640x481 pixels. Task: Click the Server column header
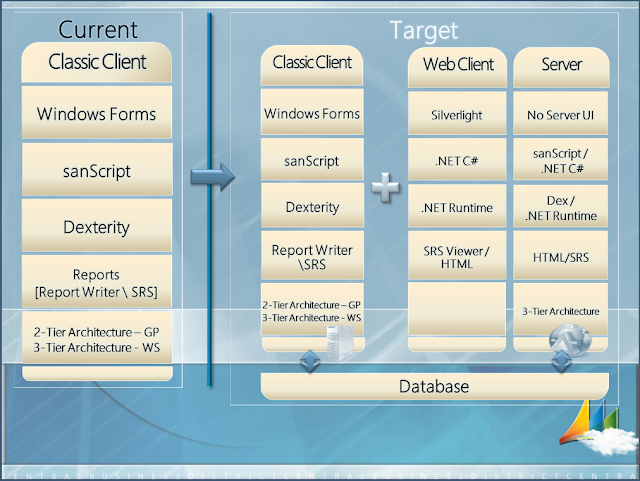coord(561,67)
